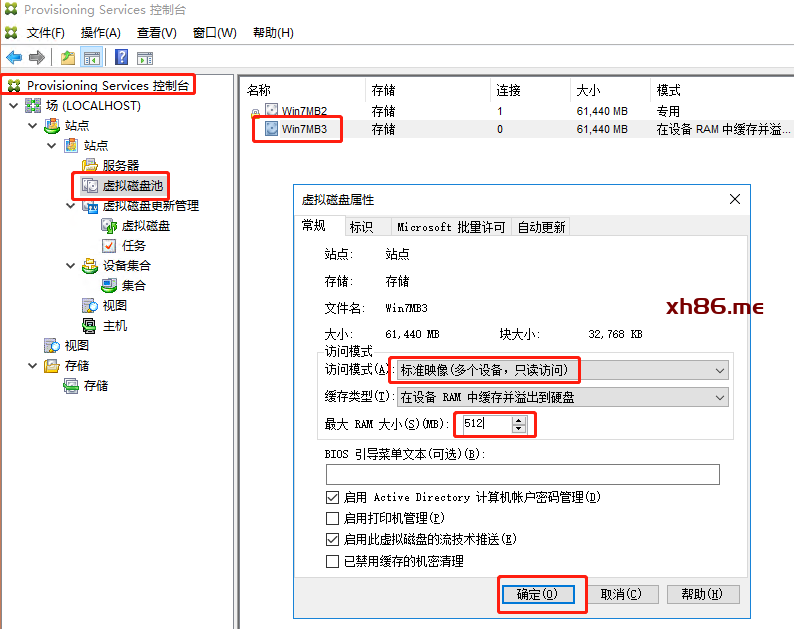Select the 虚拟磁盘池 node in tree
Viewport: 794px width, 629px height.
click(131, 185)
